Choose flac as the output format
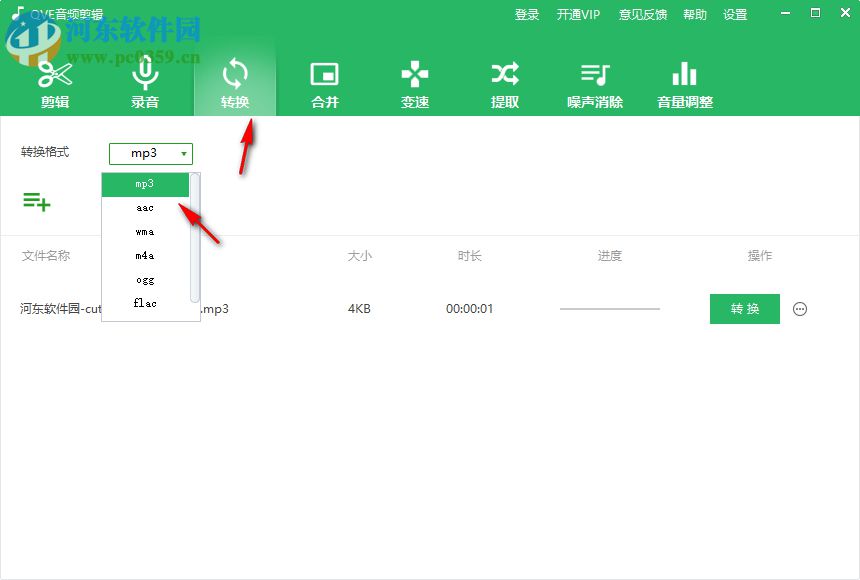This screenshot has height=580, width=860. pyautogui.click(x=143, y=303)
